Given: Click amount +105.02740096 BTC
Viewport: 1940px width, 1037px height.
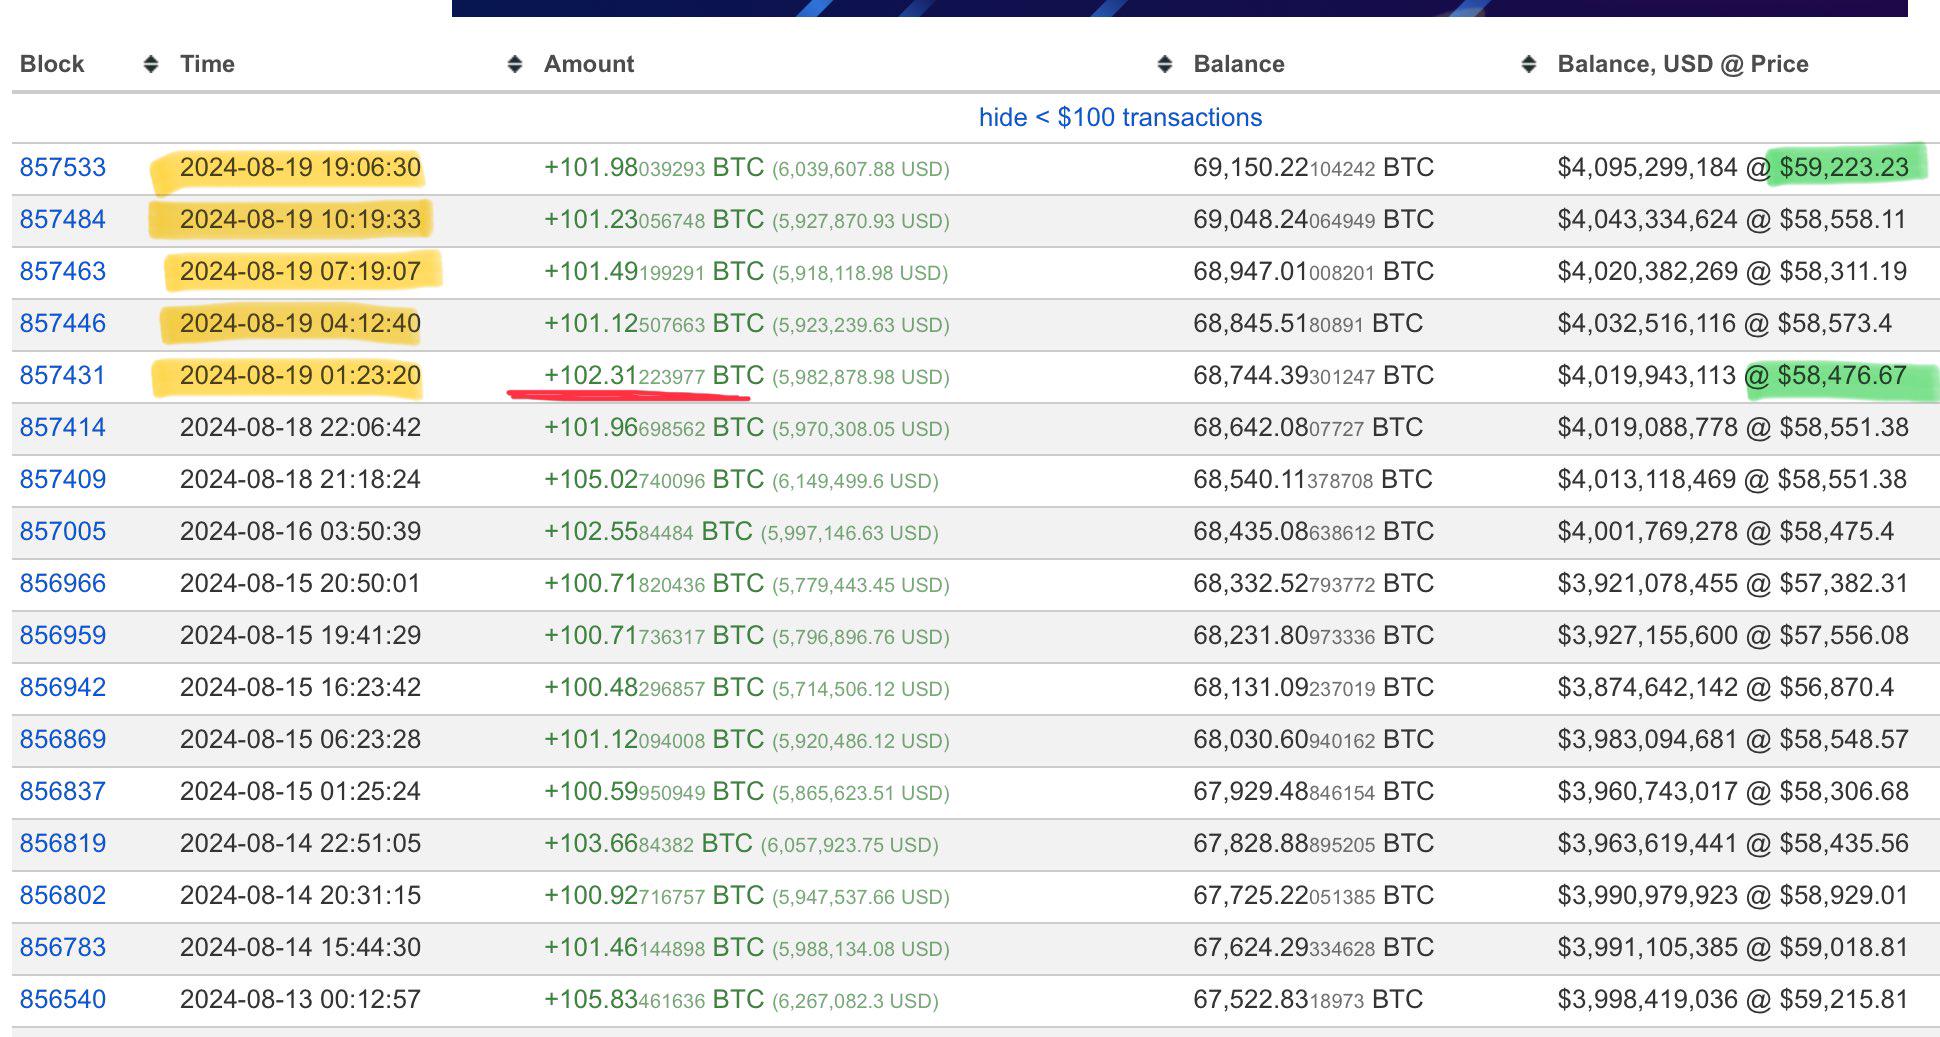Looking at the screenshot, I should tap(654, 479).
